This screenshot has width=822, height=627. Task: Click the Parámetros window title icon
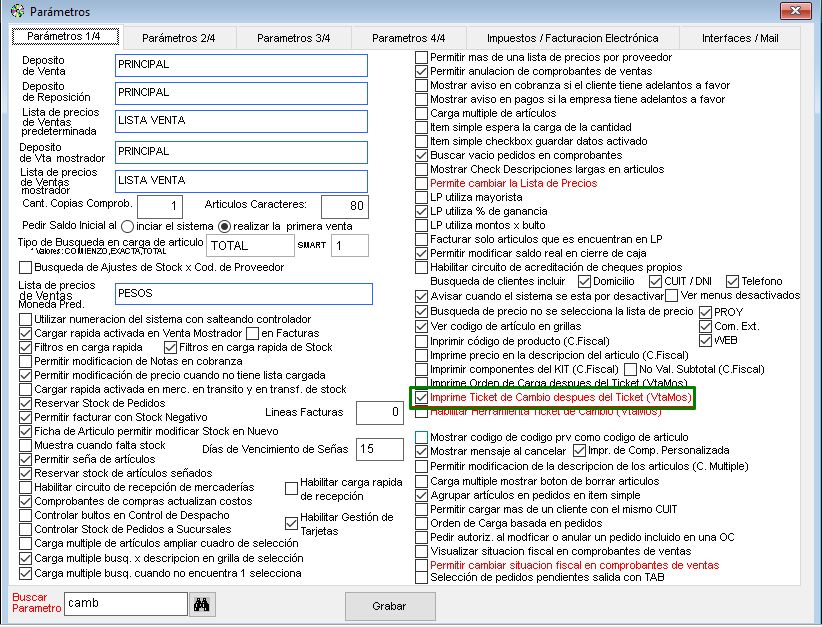[x=16, y=11]
